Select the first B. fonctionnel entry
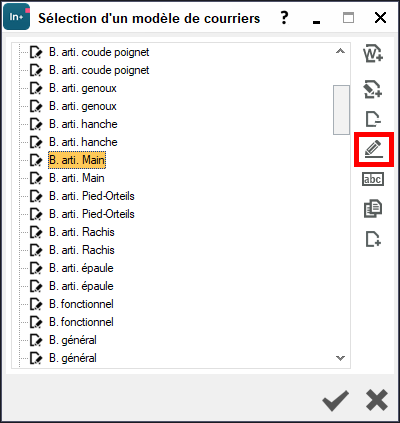 [81, 304]
